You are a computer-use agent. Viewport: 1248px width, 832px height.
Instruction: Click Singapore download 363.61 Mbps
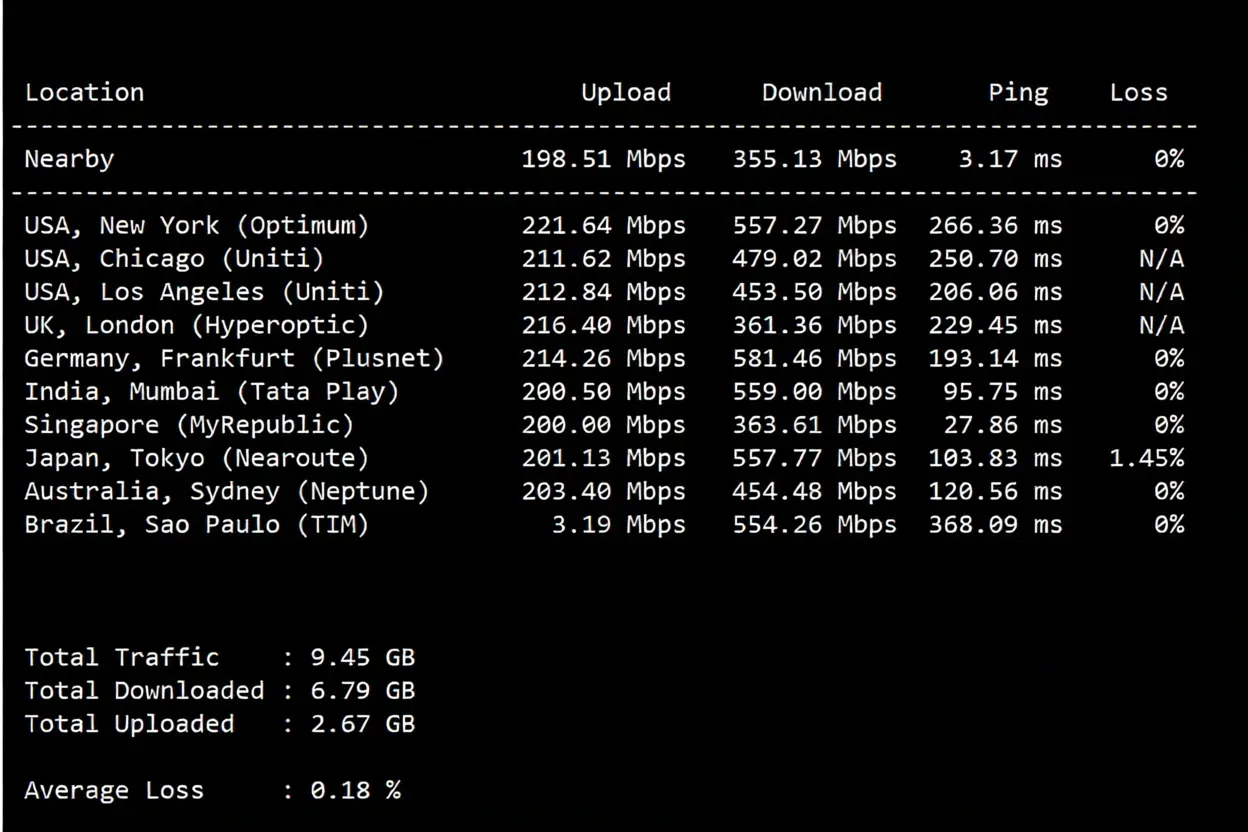pyautogui.click(x=815, y=425)
